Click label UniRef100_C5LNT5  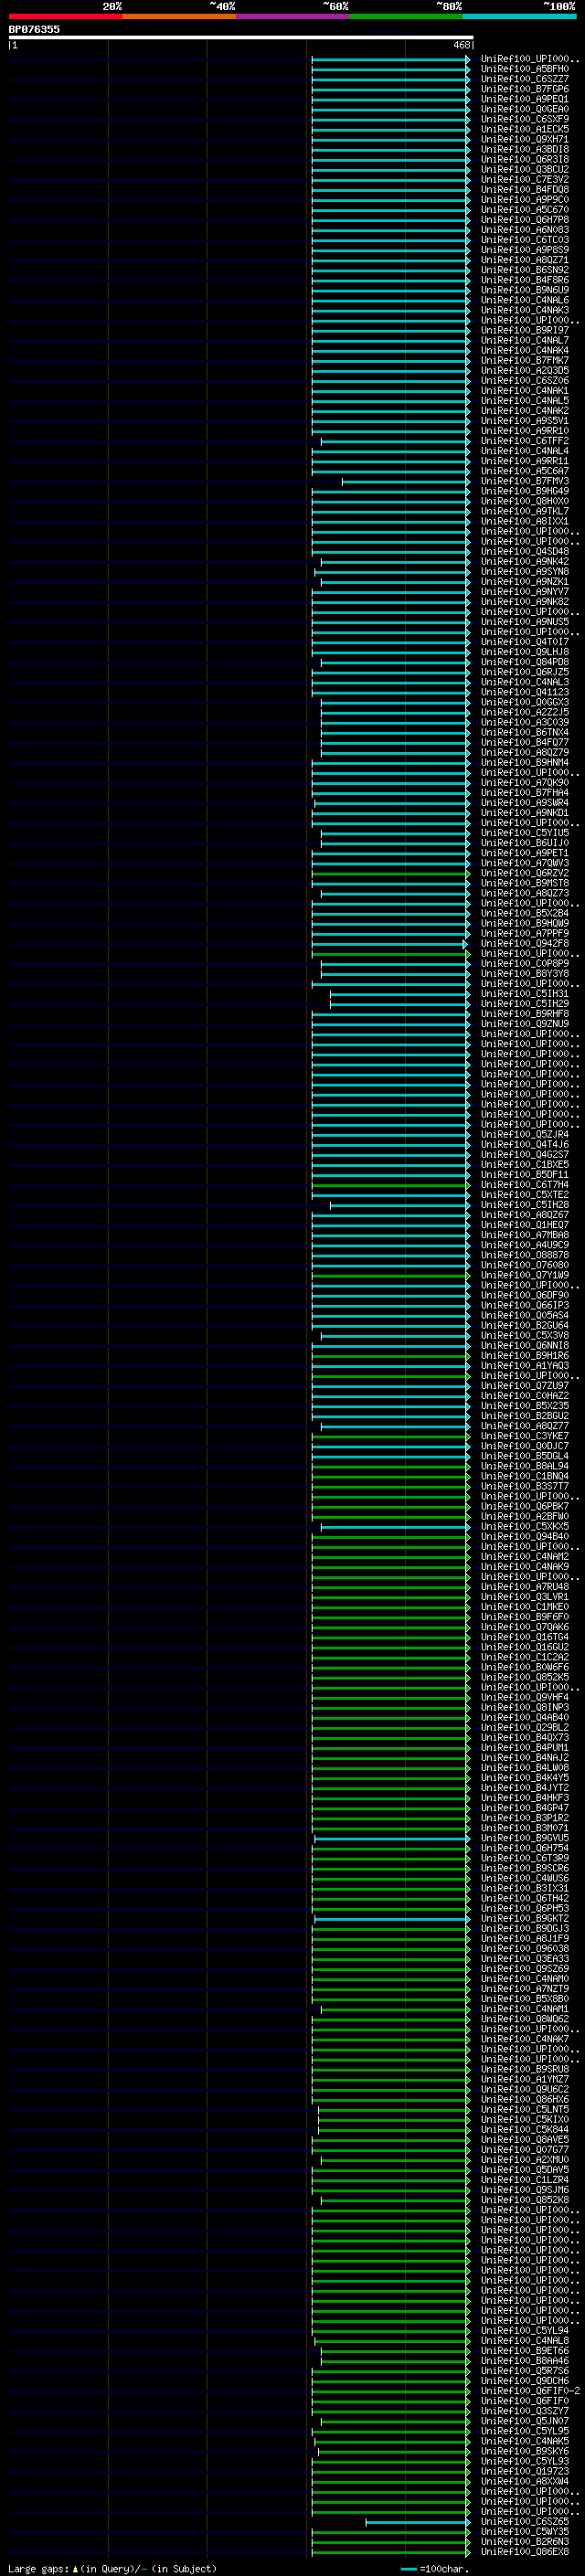[524, 2109]
